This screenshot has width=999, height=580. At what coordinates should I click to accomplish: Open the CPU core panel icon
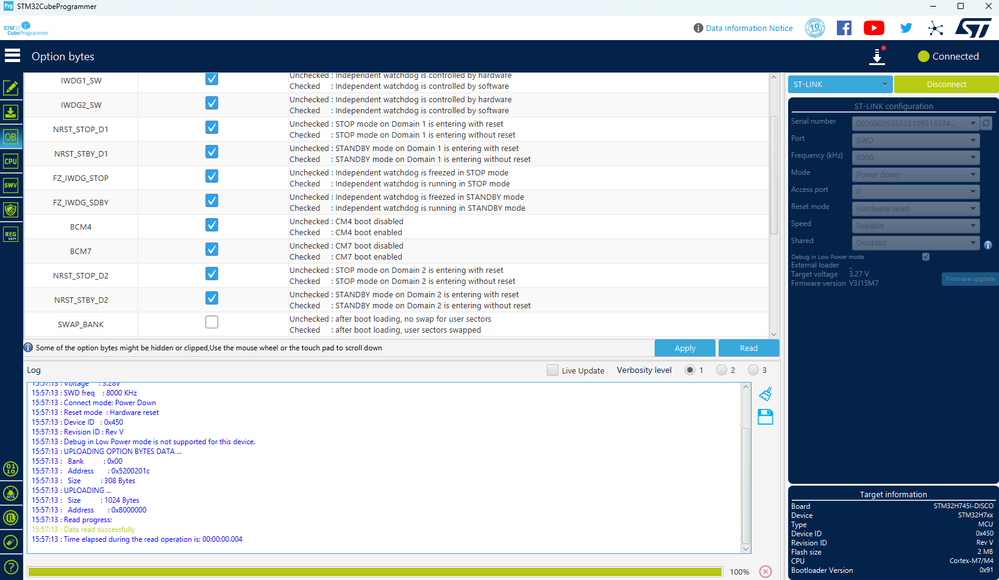10,160
